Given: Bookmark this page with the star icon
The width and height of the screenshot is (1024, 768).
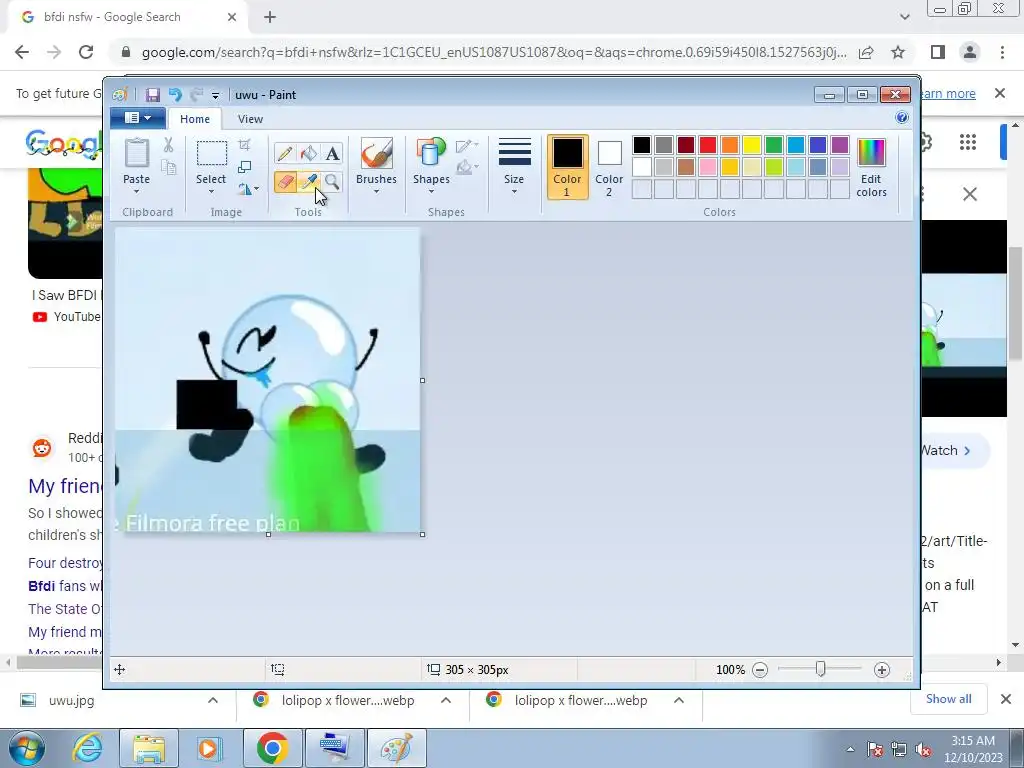Looking at the screenshot, I should click(898, 52).
